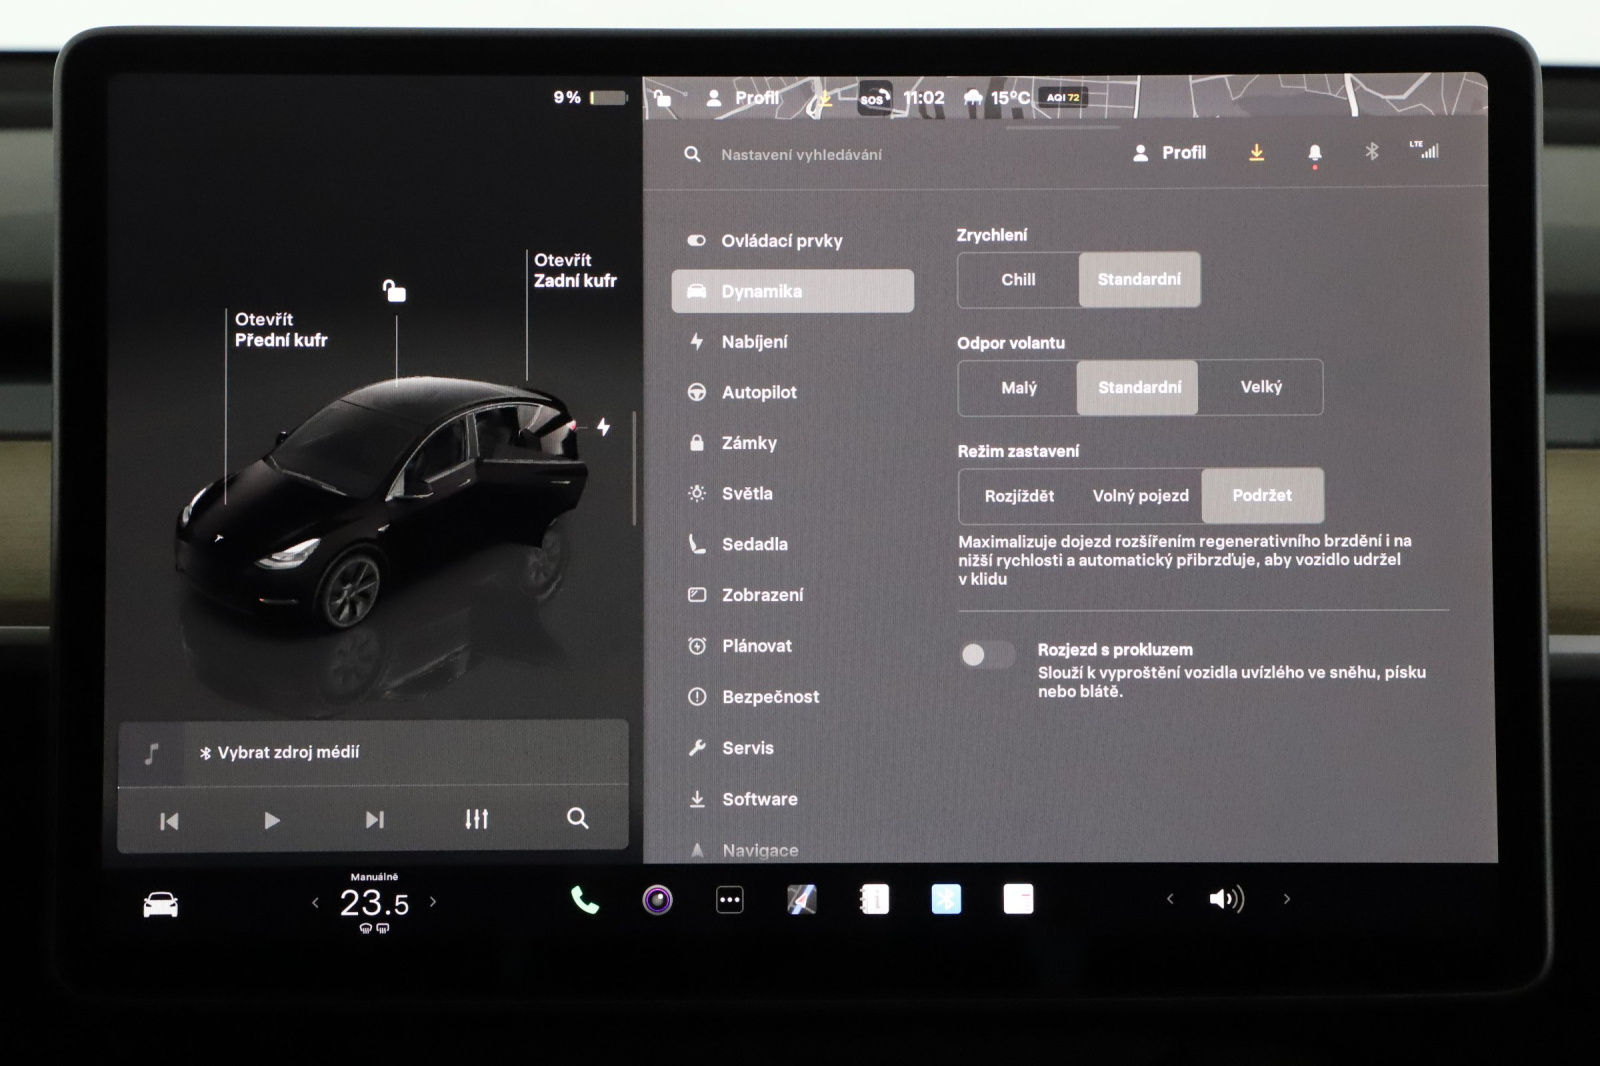Enable the Rozjezd s prokluzem switch

[987, 655]
